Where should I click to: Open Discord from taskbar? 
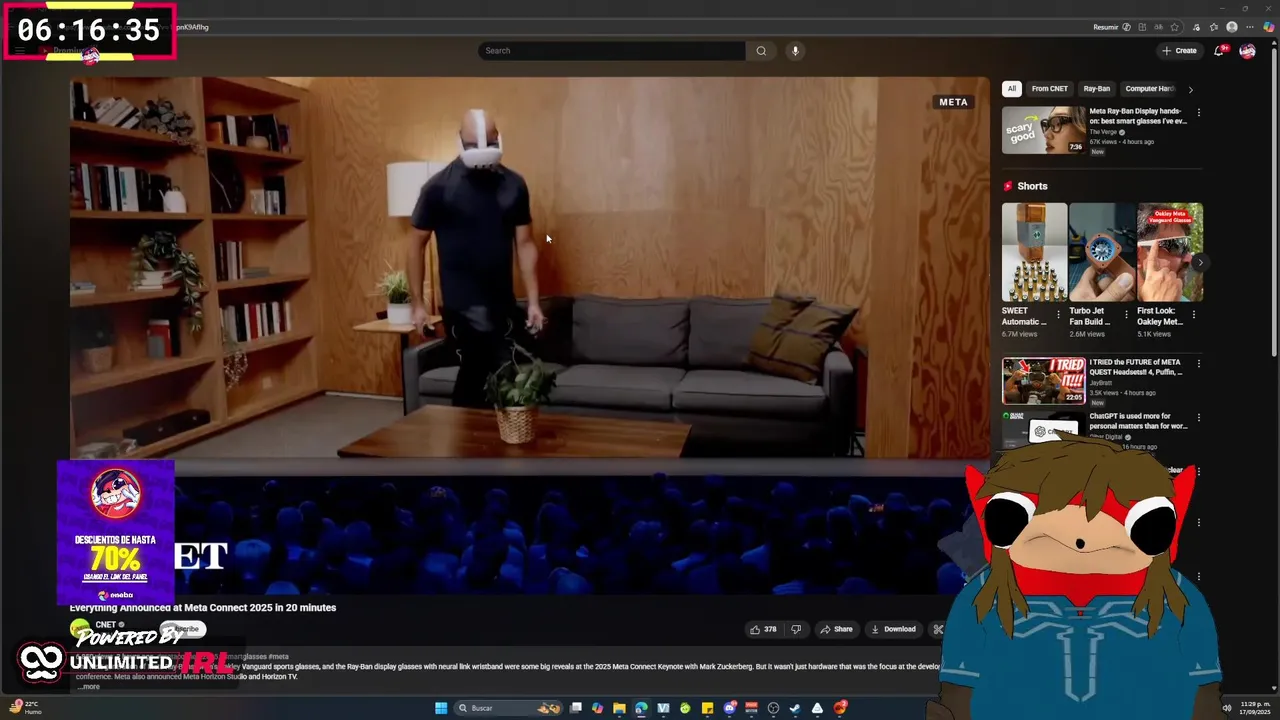click(x=729, y=708)
